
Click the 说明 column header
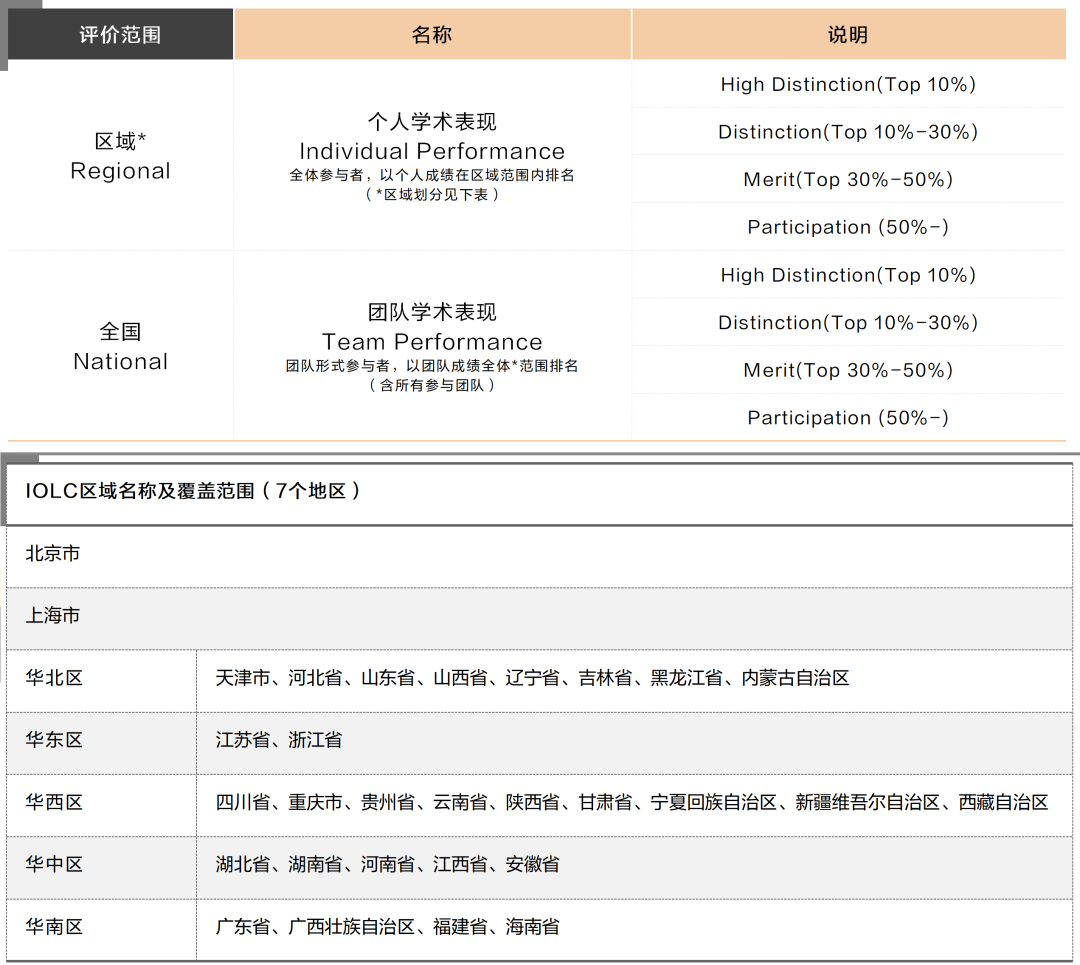(848, 33)
